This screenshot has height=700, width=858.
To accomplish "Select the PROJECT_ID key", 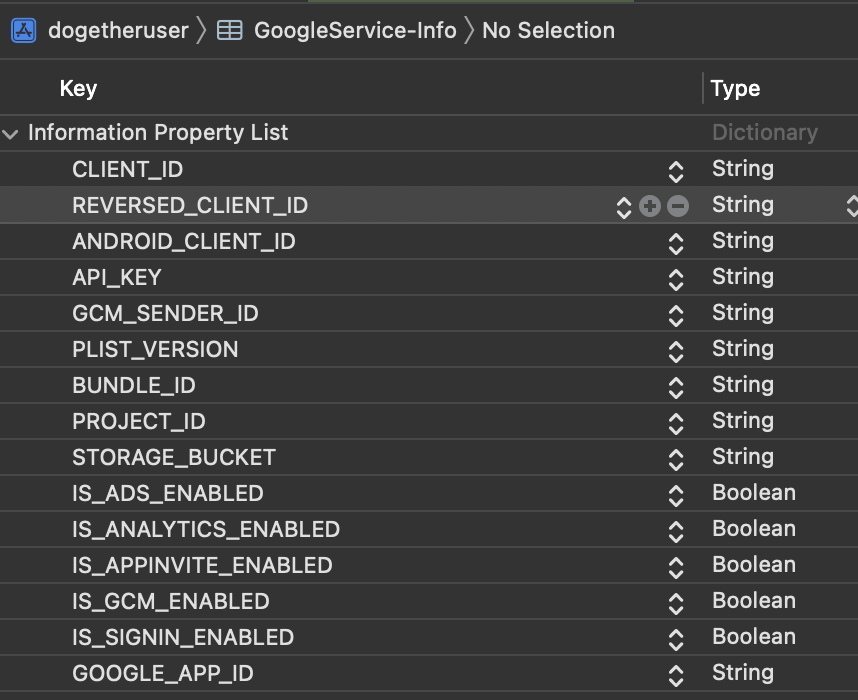I will pyautogui.click(x=139, y=422).
